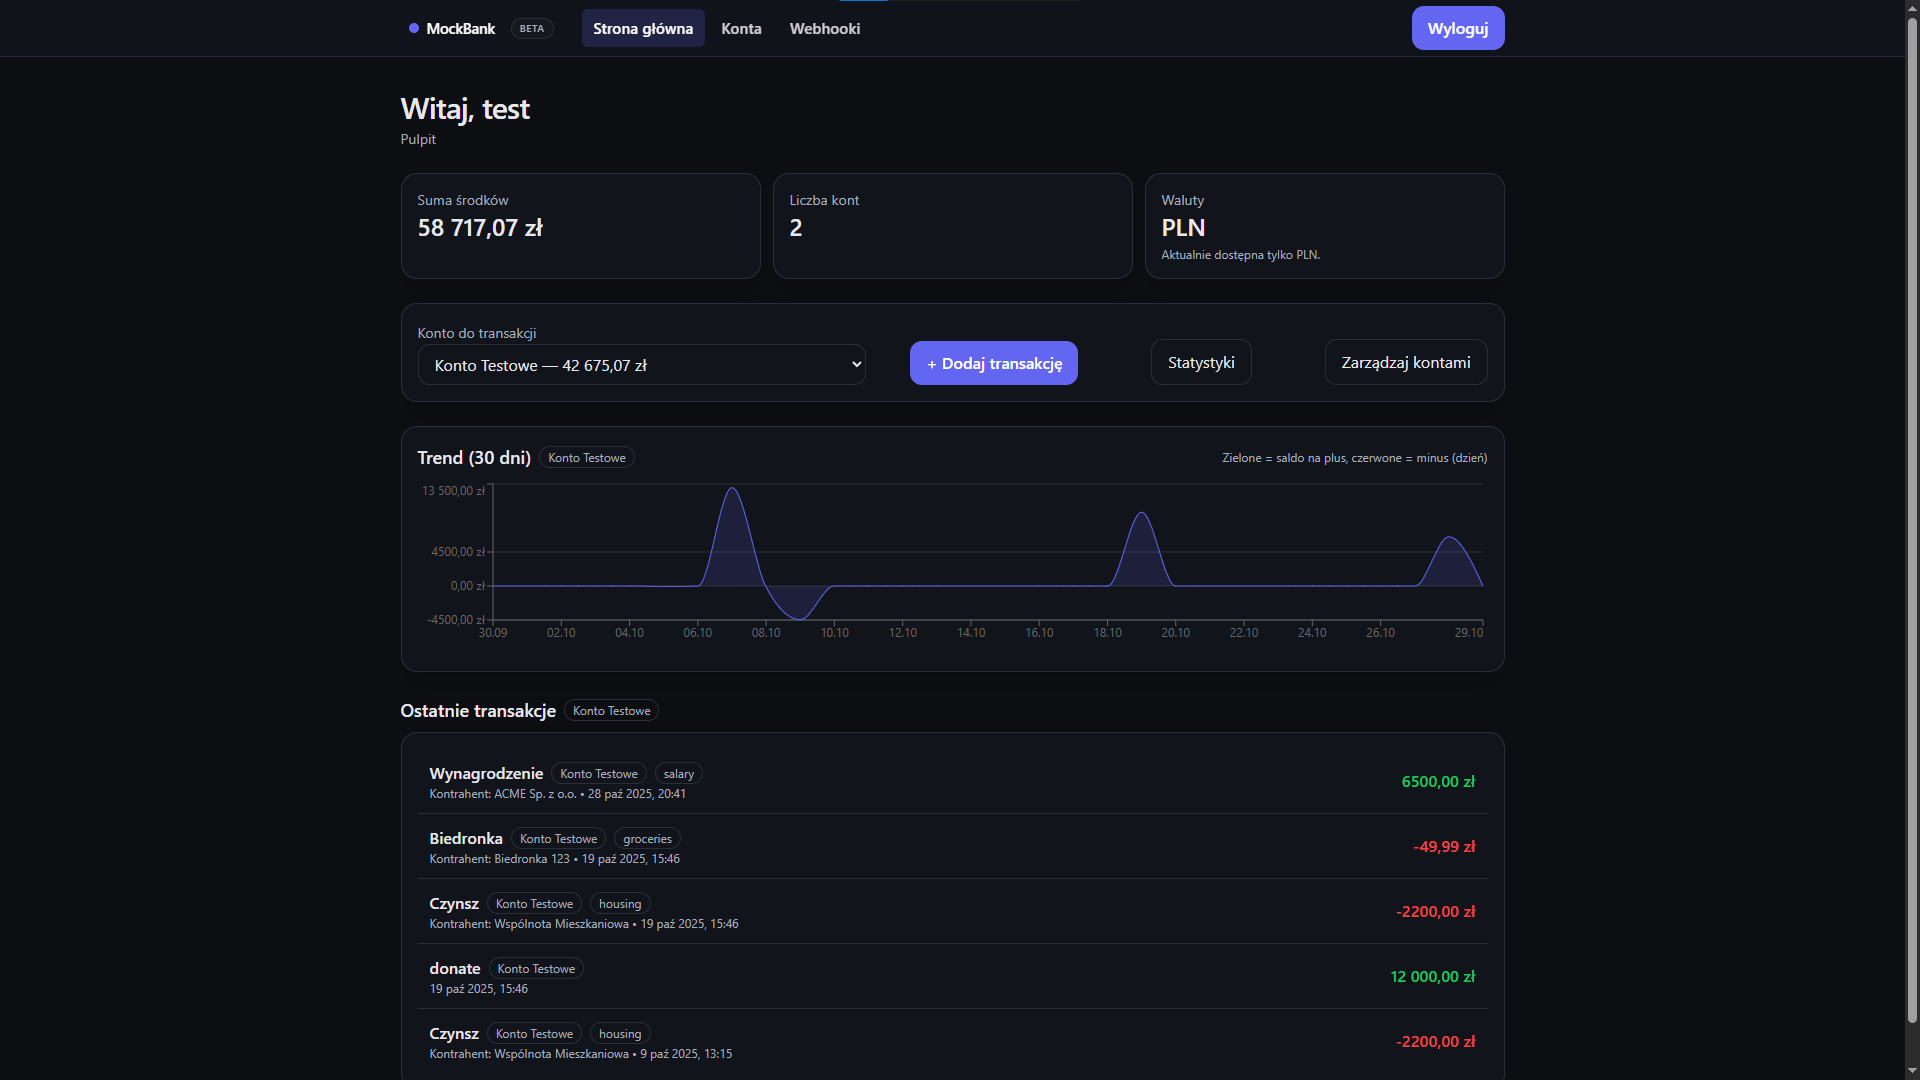Log out with the Wyloguj button
The width and height of the screenshot is (1920, 1080).
click(1457, 28)
